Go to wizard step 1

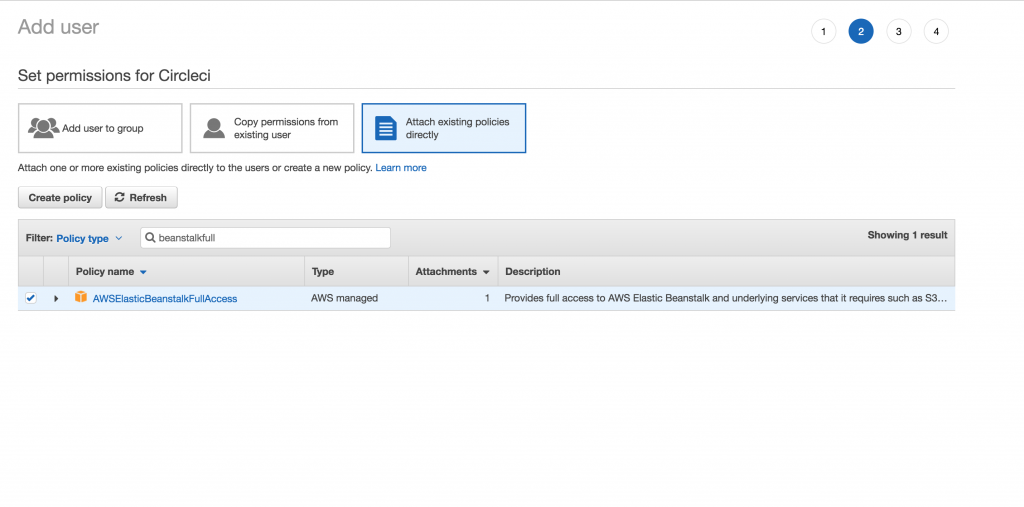click(824, 31)
